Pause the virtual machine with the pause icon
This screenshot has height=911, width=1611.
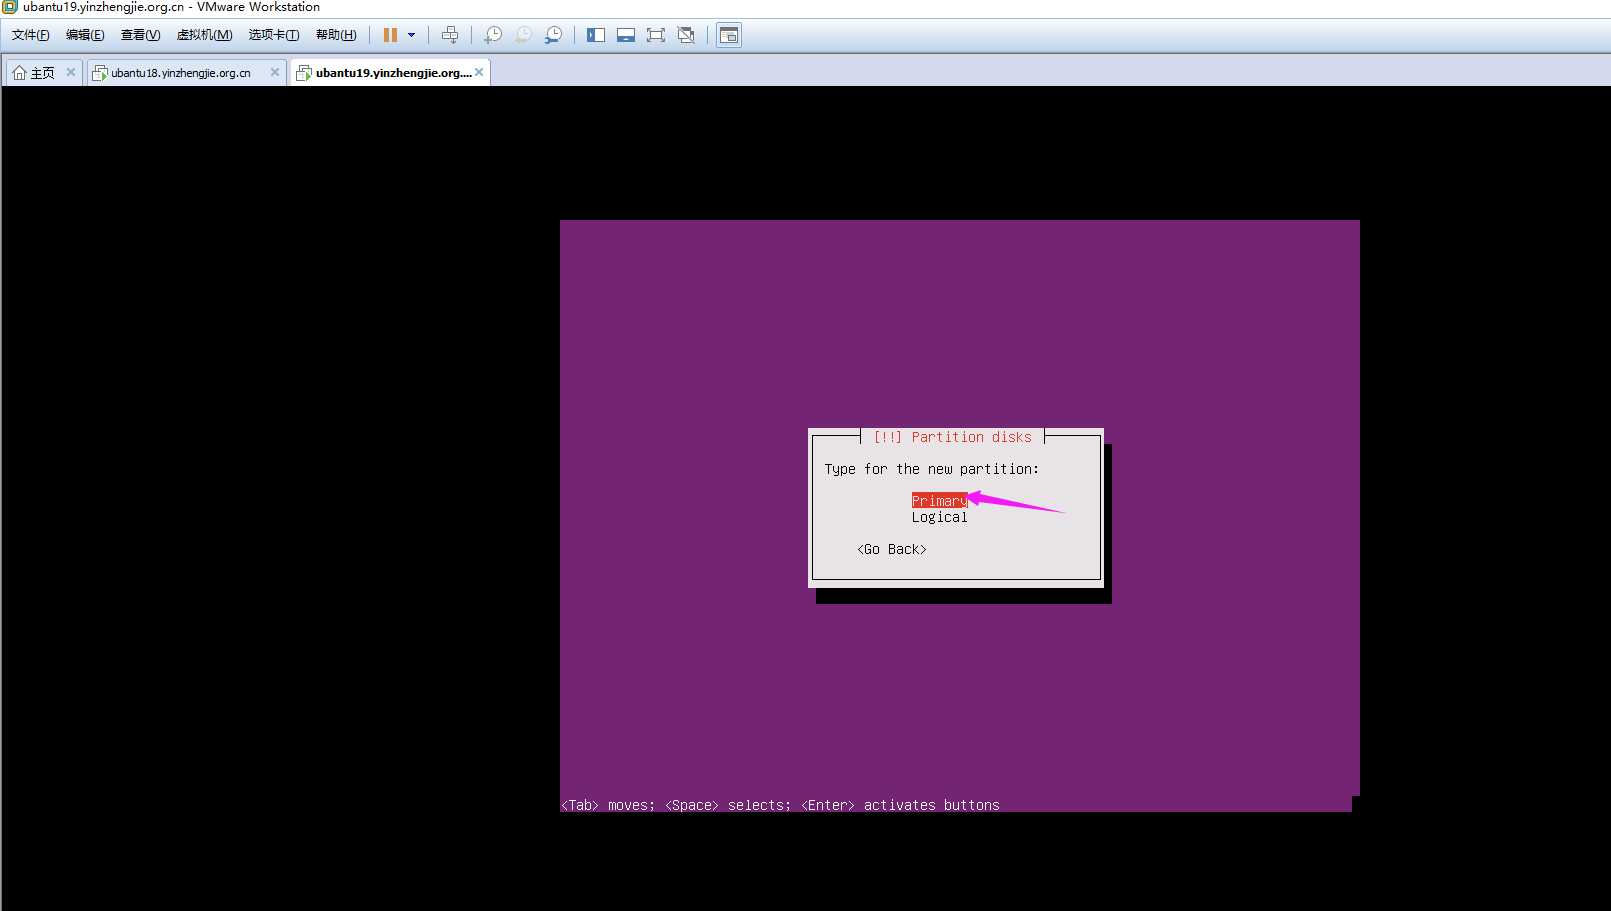click(390, 35)
